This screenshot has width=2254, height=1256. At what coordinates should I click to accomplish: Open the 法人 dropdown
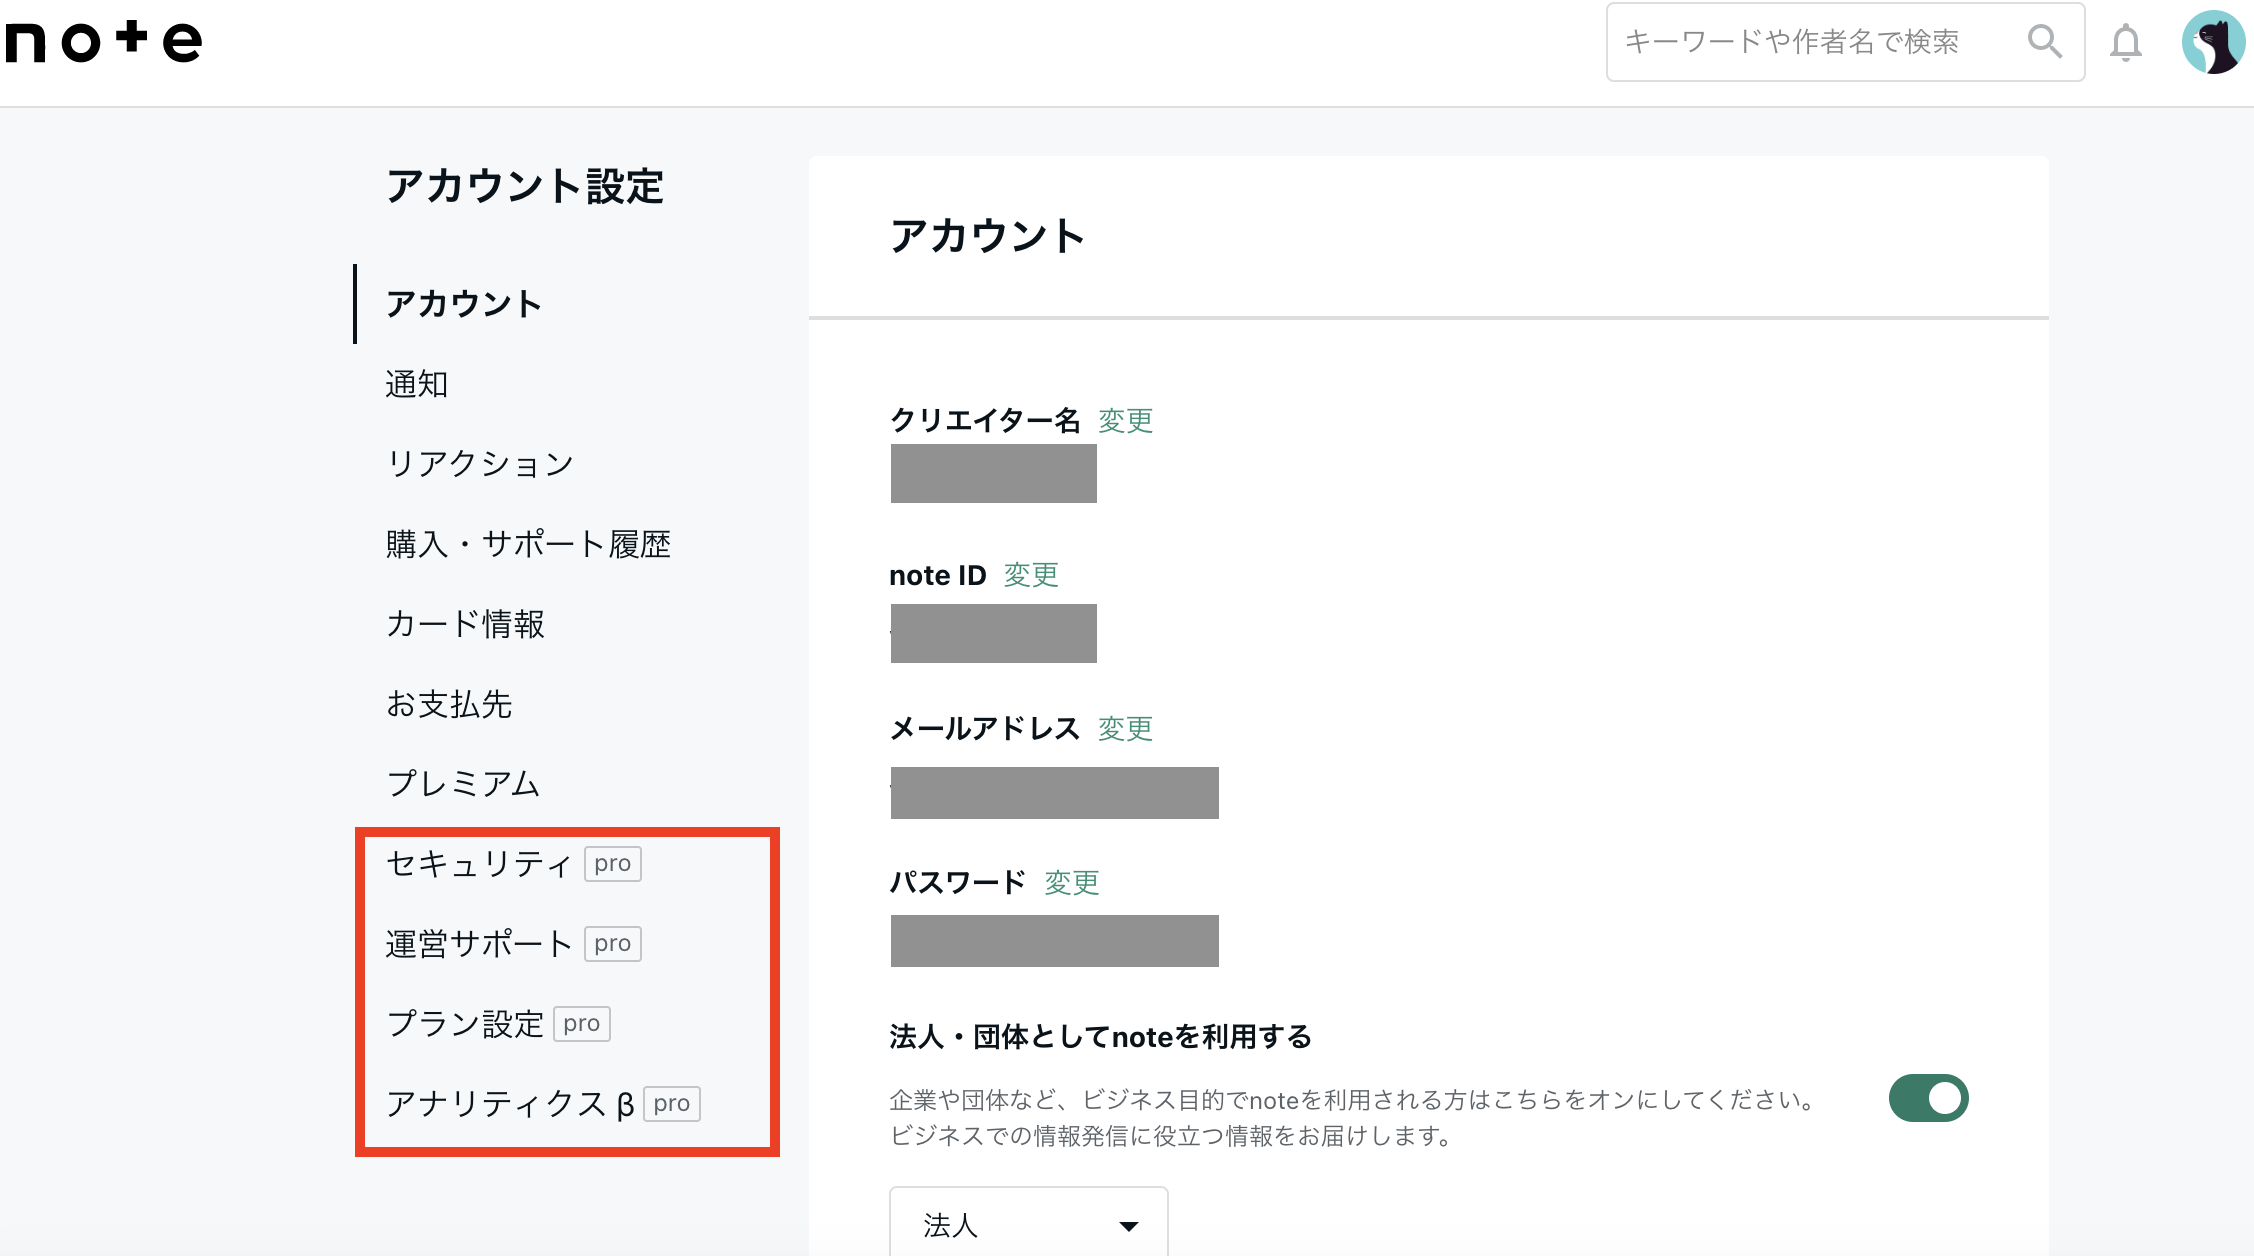coord(1029,1224)
